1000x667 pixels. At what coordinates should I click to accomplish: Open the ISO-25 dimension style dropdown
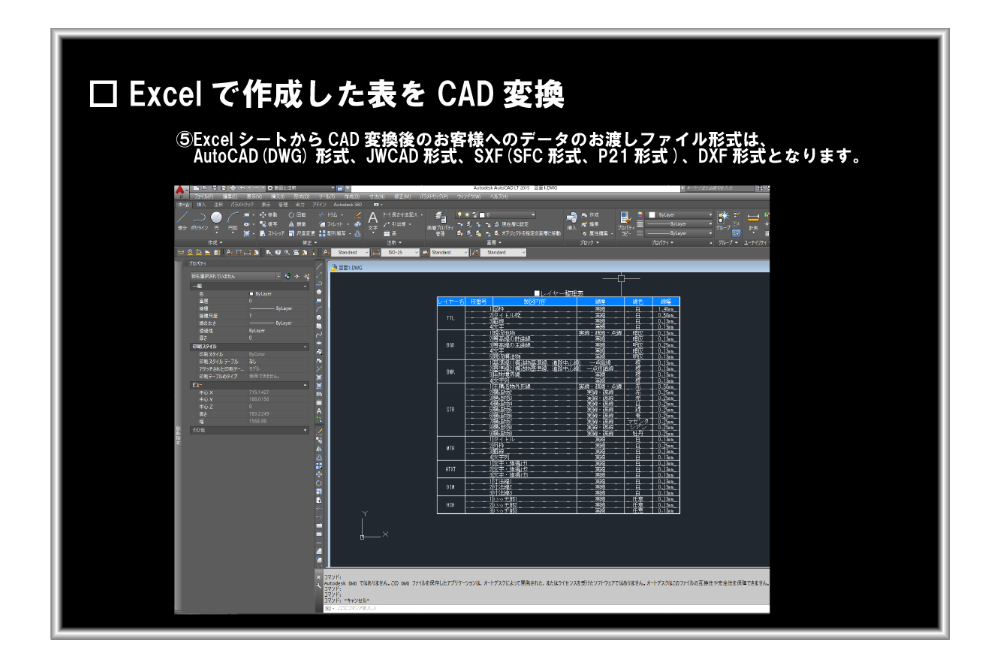(x=401, y=253)
